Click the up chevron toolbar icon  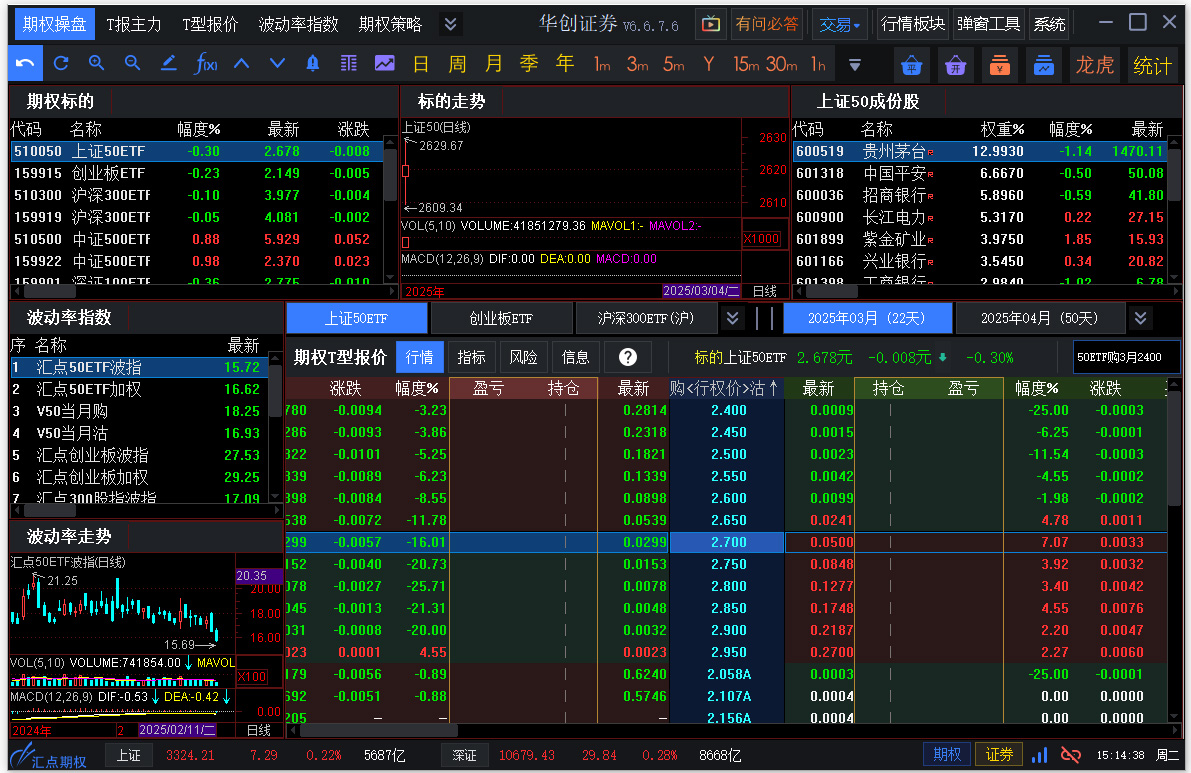(242, 64)
